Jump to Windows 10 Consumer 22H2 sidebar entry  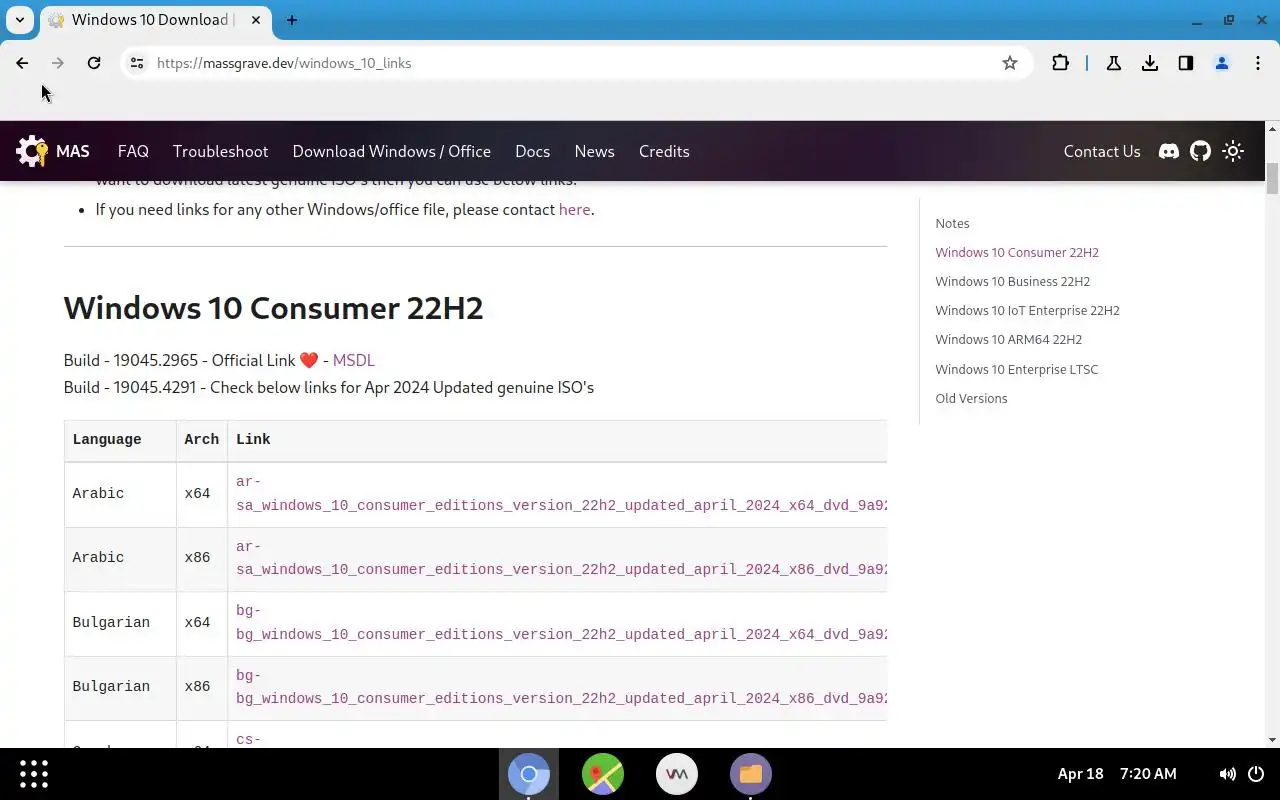pyautogui.click(x=1017, y=252)
